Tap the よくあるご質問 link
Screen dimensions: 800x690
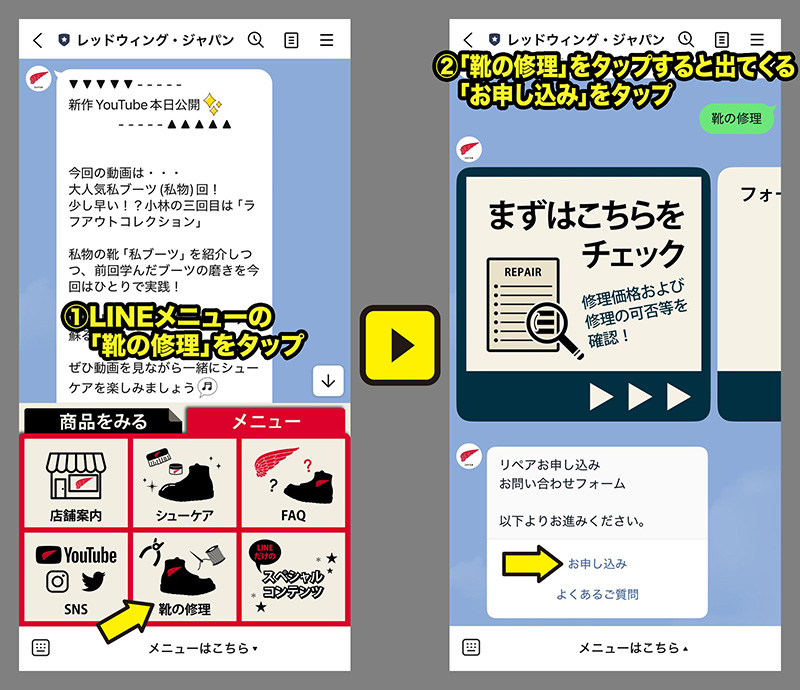click(x=597, y=595)
